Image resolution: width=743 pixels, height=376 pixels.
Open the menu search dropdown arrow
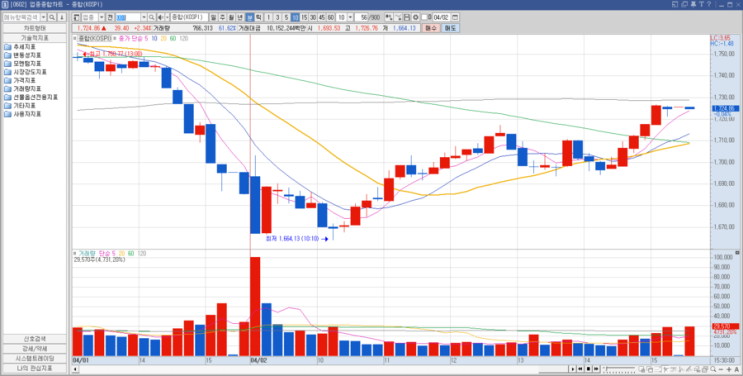44,17
